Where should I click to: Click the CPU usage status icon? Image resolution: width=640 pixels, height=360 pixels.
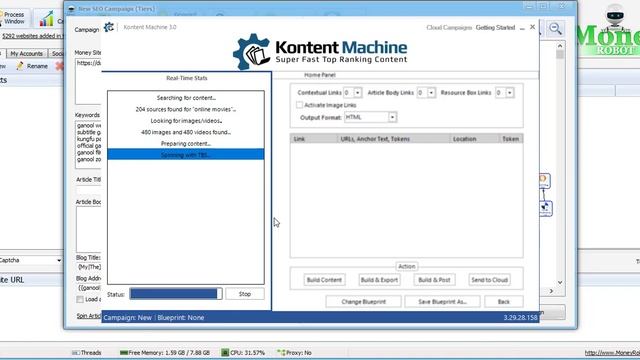tap(225, 353)
